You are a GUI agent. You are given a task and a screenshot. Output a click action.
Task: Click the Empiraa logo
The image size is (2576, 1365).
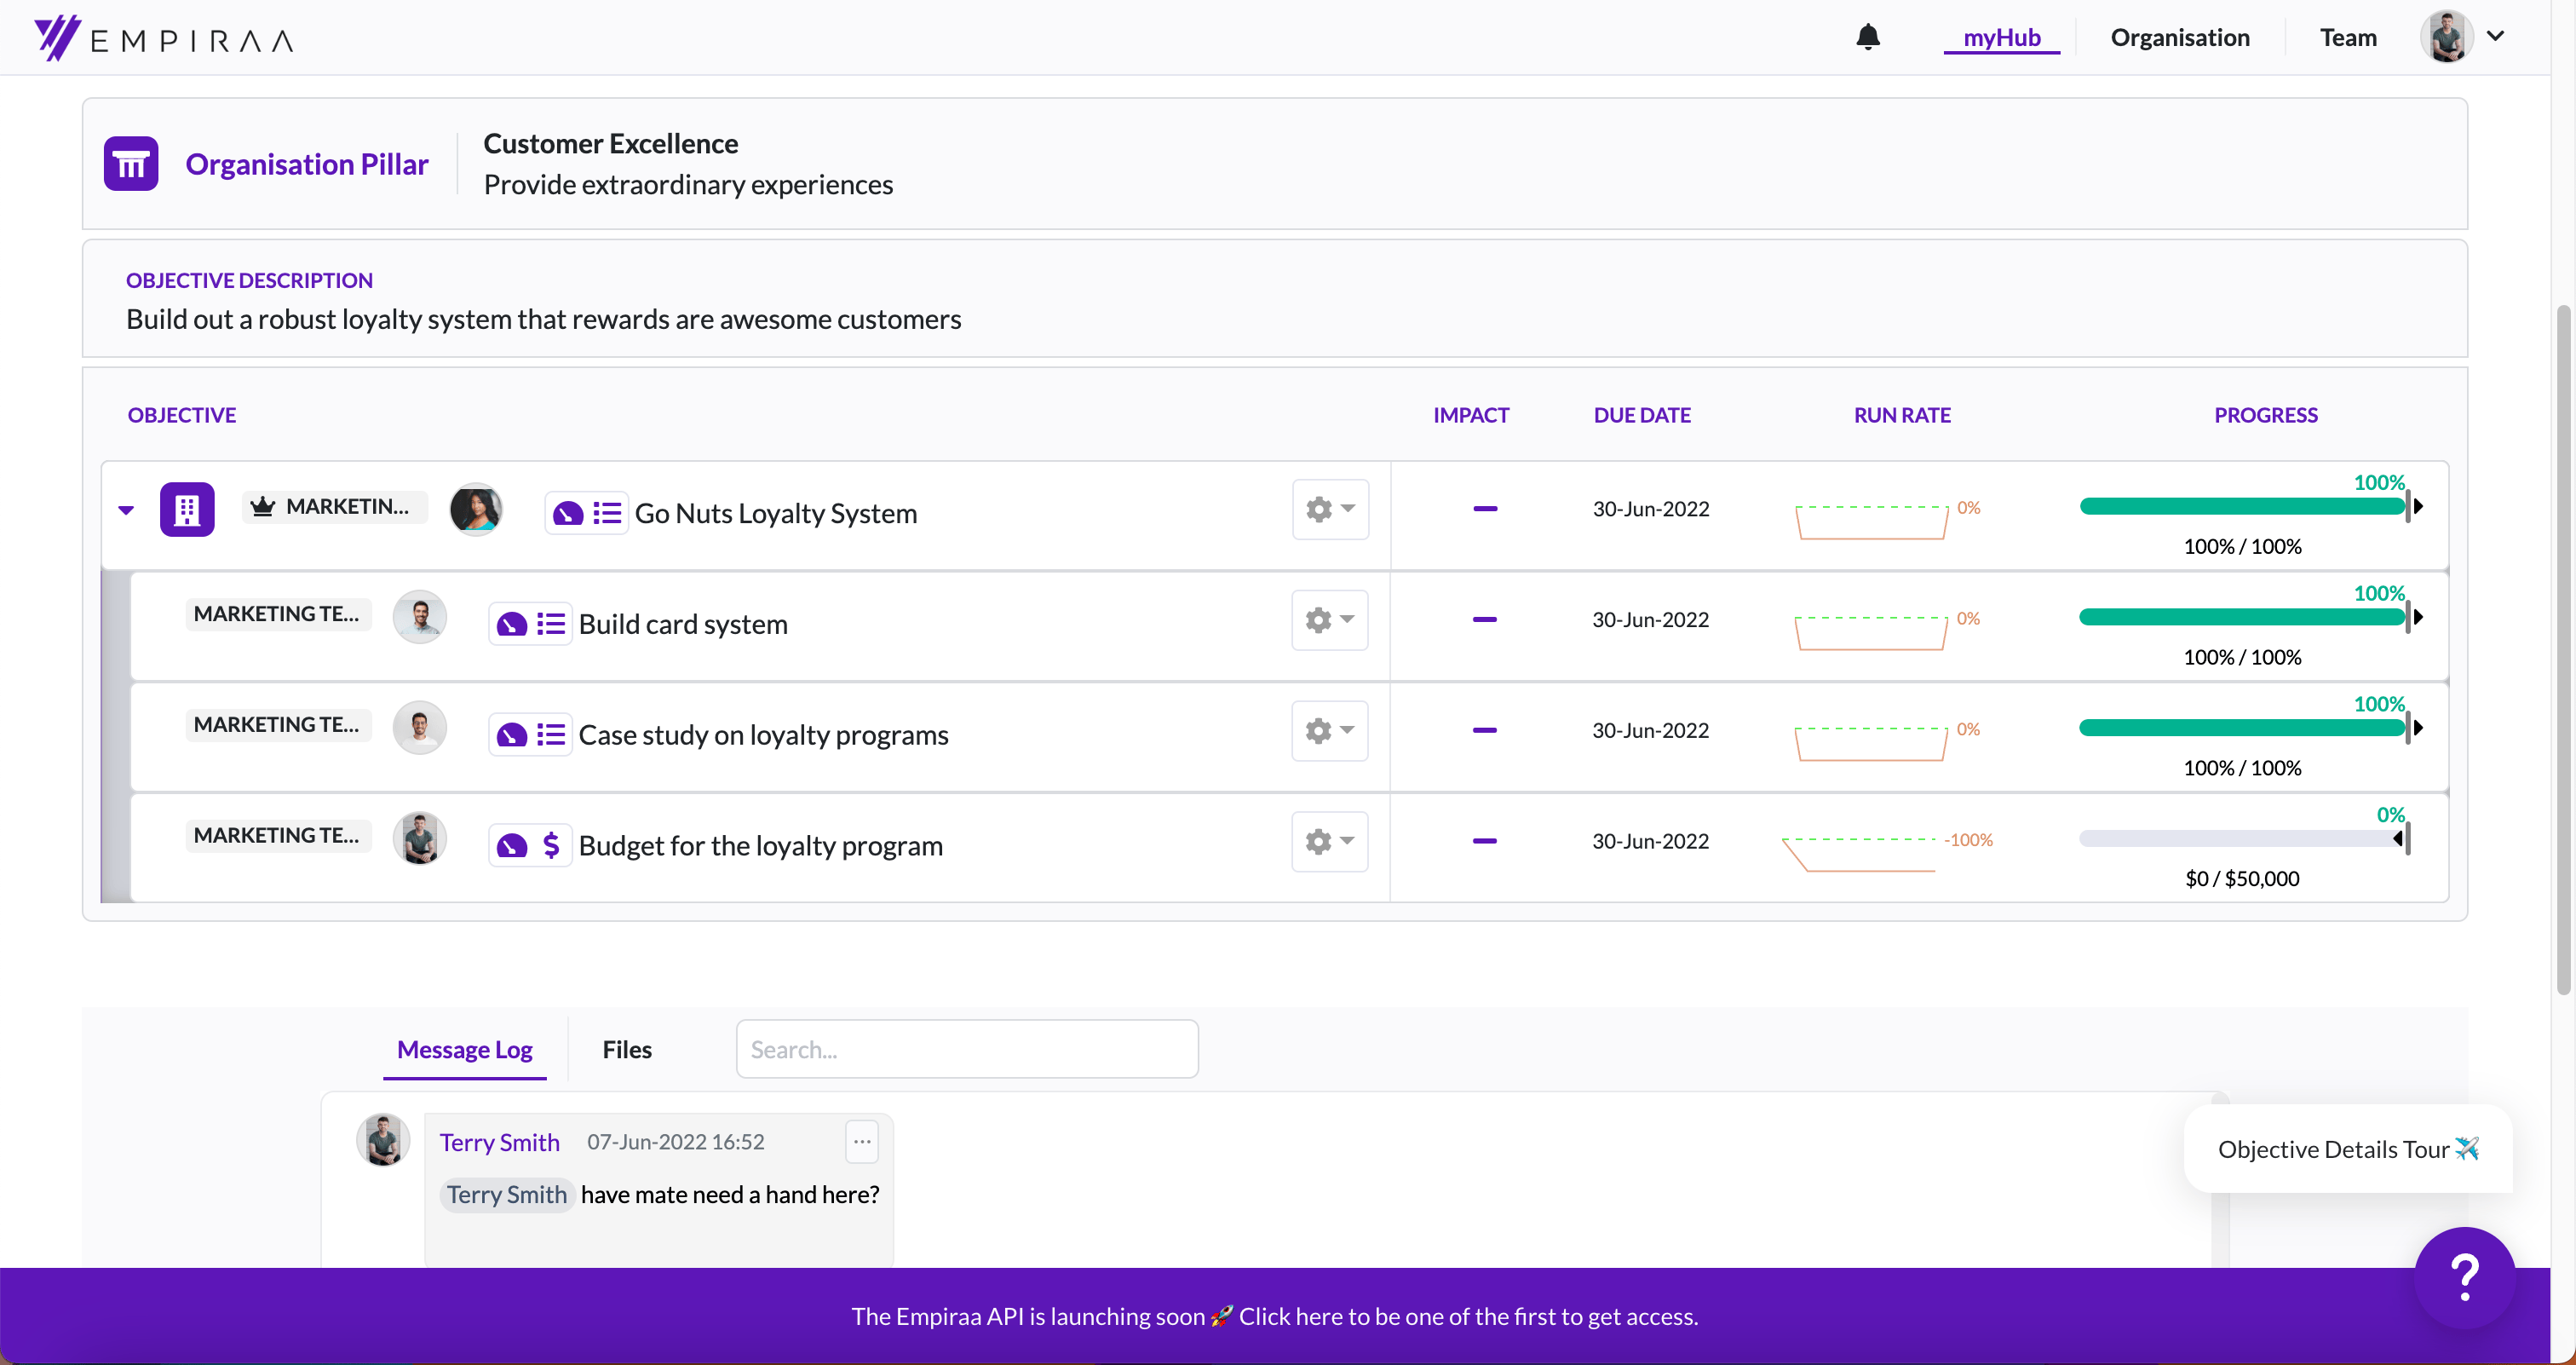pos(164,38)
